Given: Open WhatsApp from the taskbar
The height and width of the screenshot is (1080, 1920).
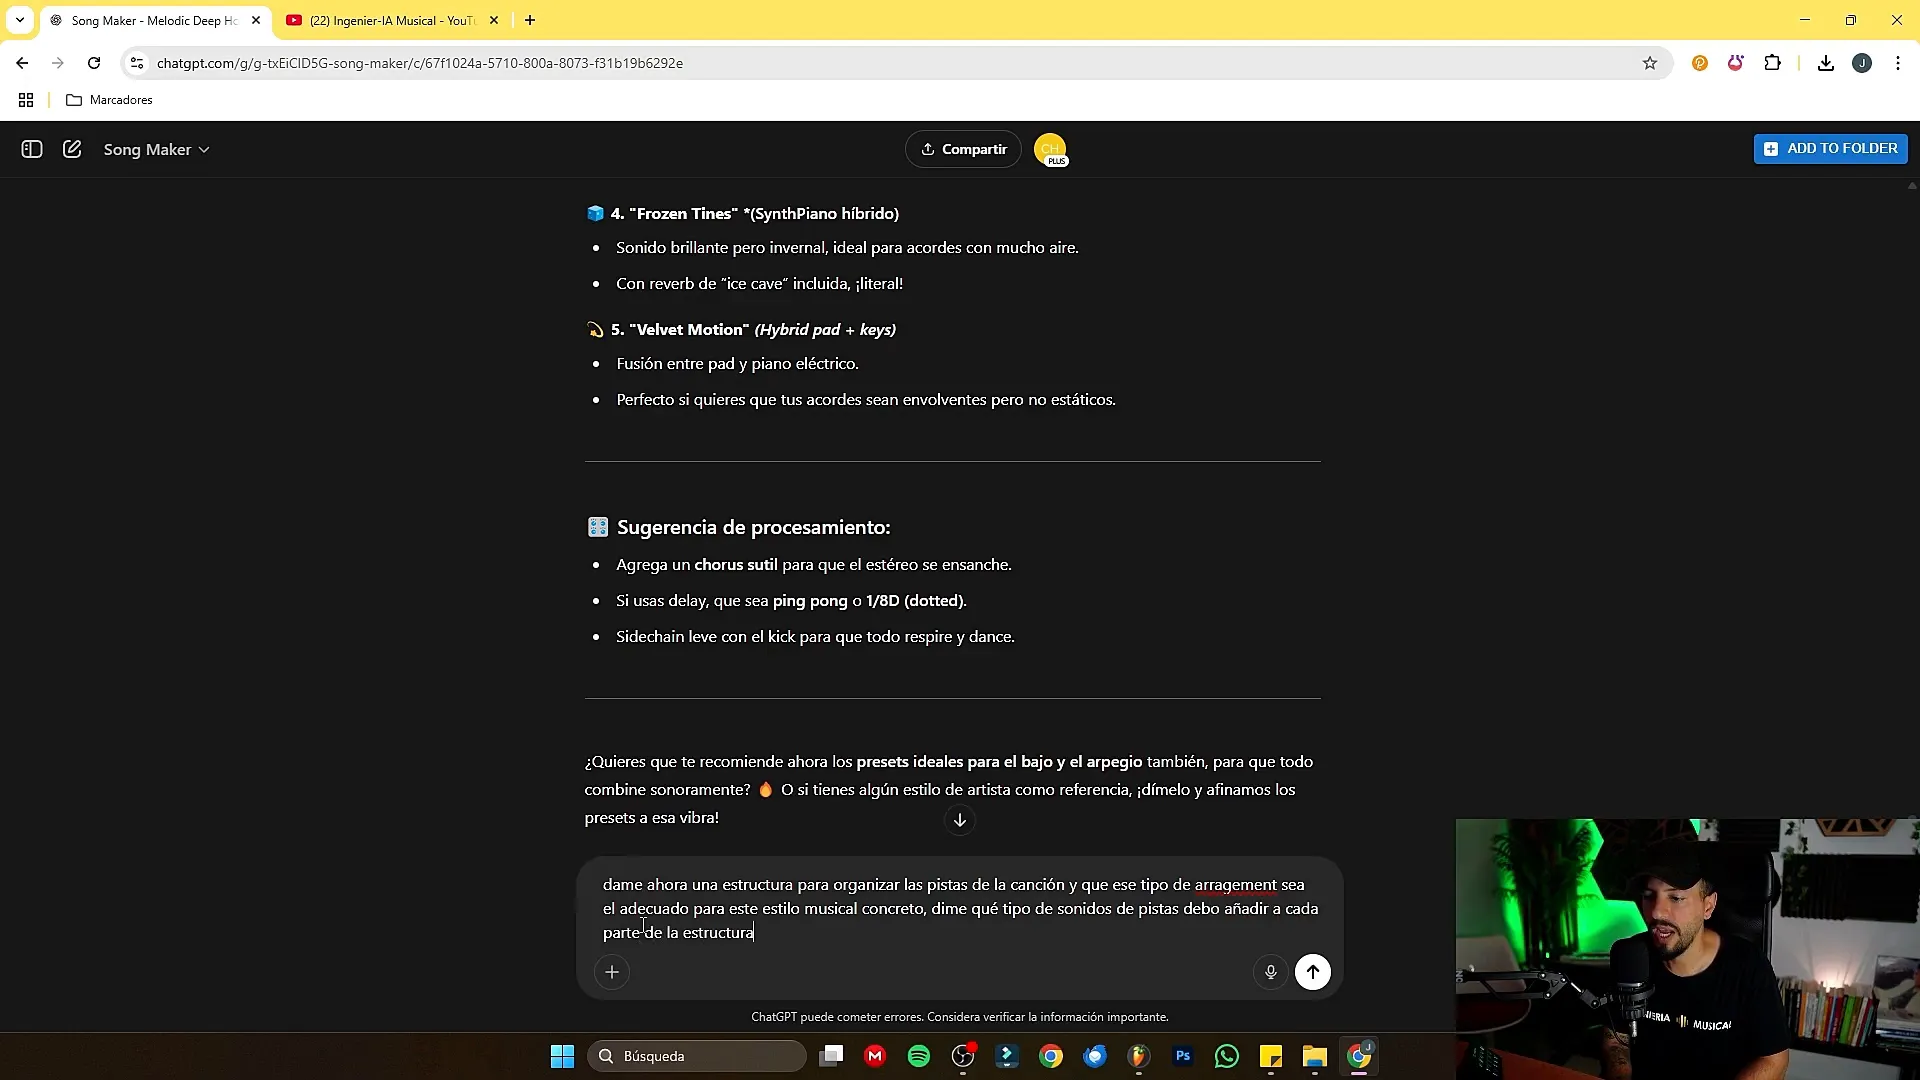Looking at the screenshot, I should tap(1227, 1056).
